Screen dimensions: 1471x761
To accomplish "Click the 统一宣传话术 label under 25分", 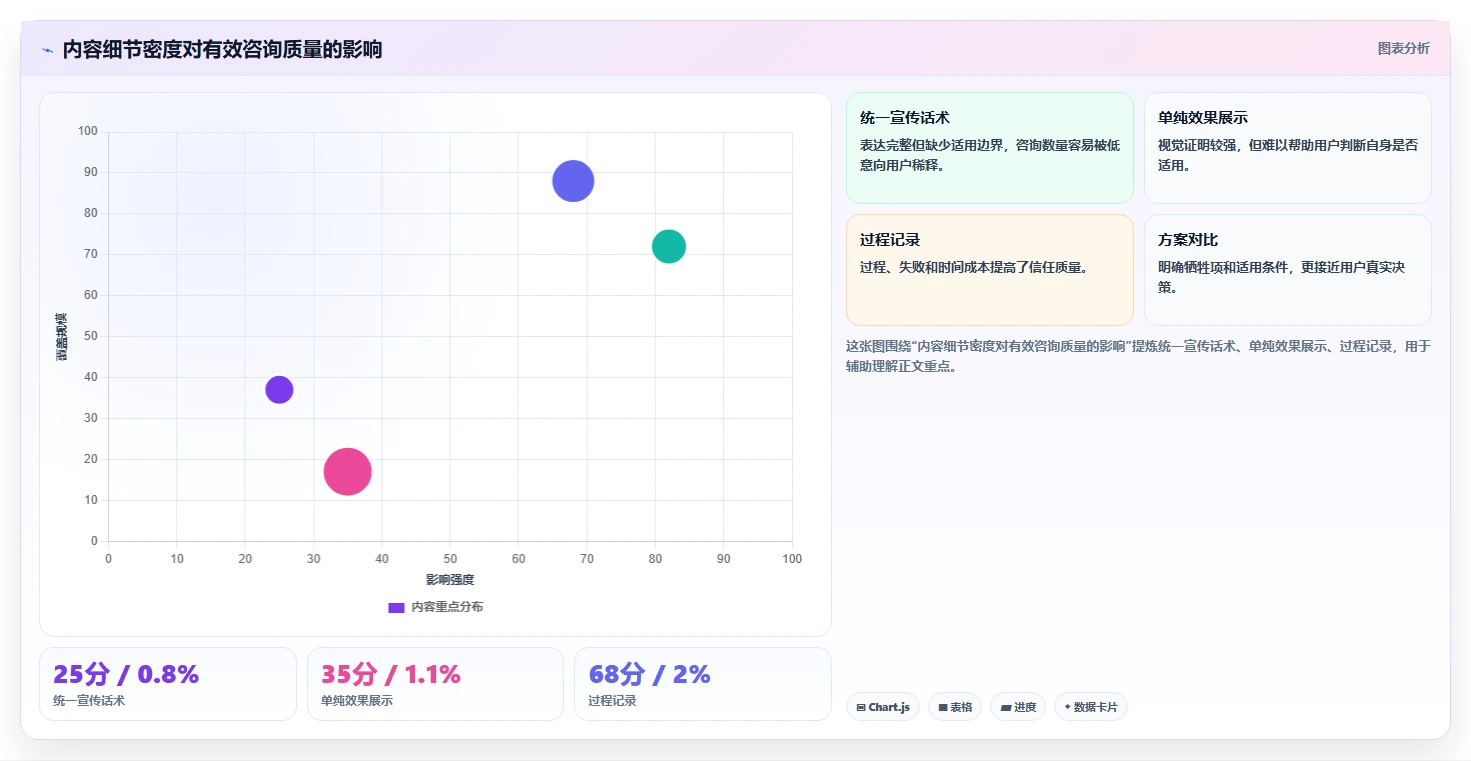I will pos(89,701).
